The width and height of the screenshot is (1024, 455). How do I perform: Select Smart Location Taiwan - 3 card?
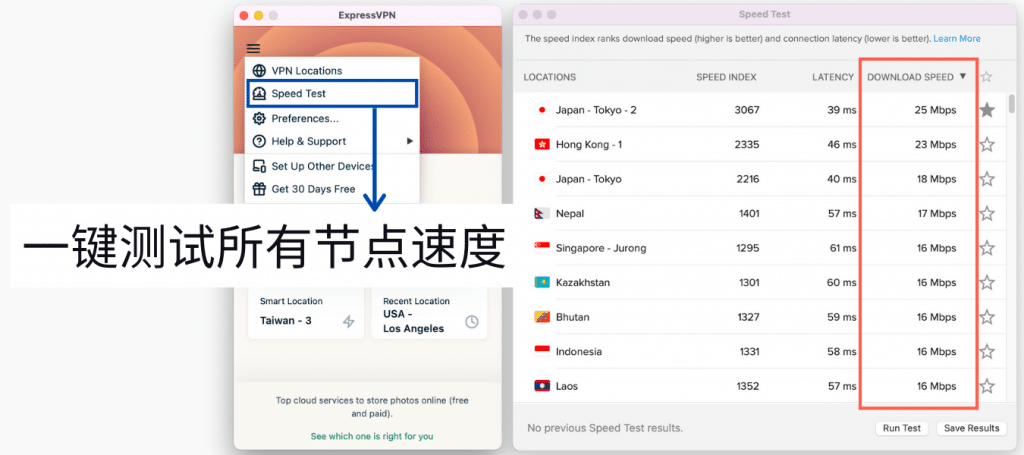tap(306, 314)
